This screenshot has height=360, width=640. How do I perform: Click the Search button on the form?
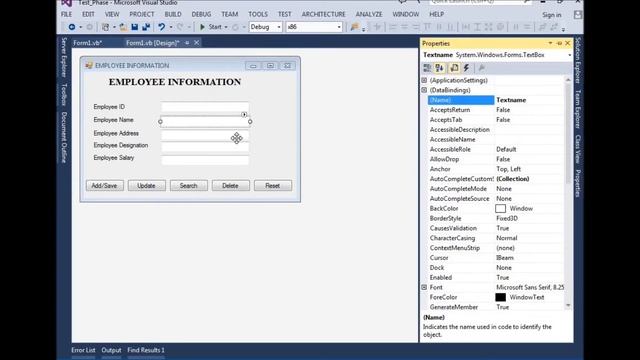tap(189, 186)
